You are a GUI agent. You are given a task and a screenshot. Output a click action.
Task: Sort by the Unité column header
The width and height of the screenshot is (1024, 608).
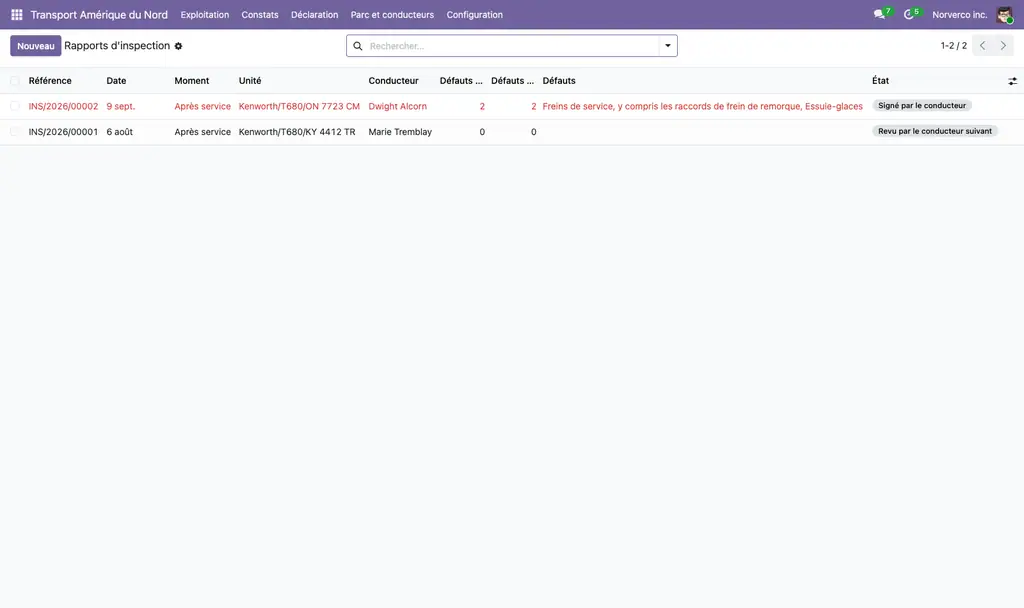pyautogui.click(x=249, y=81)
